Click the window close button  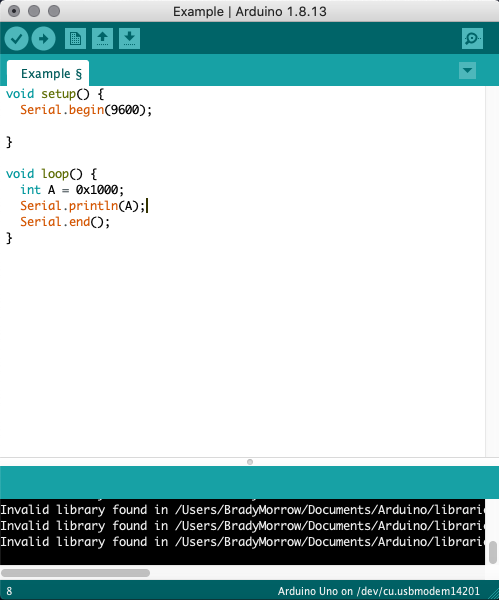[14, 11]
